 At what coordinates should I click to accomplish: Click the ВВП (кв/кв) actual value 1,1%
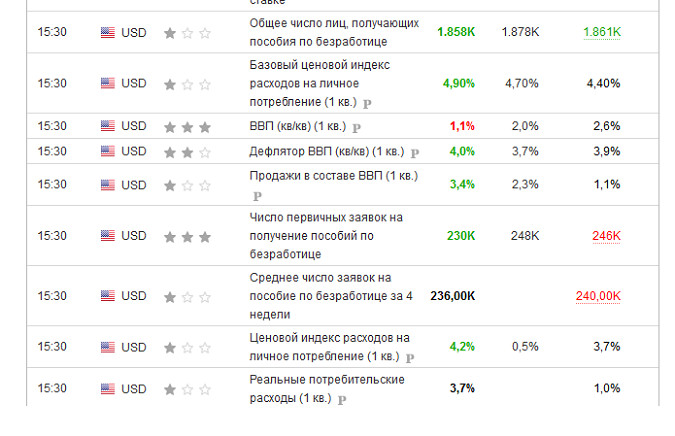pos(462,126)
